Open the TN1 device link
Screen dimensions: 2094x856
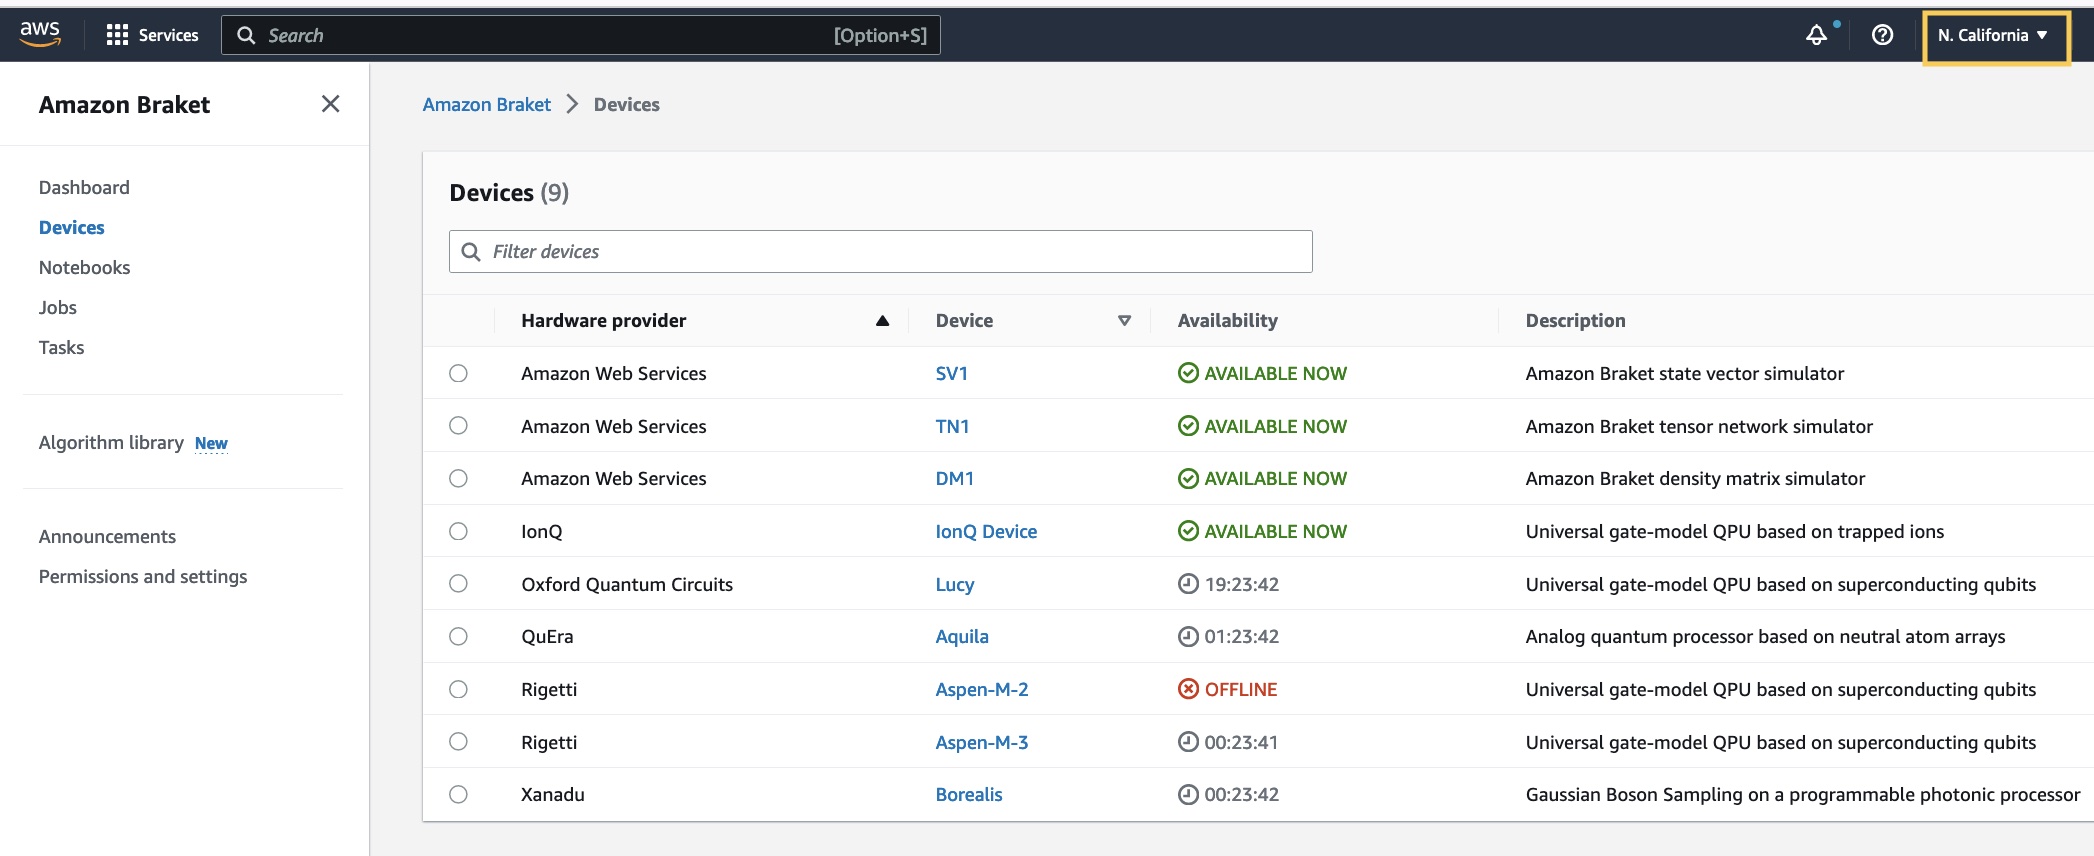[952, 426]
